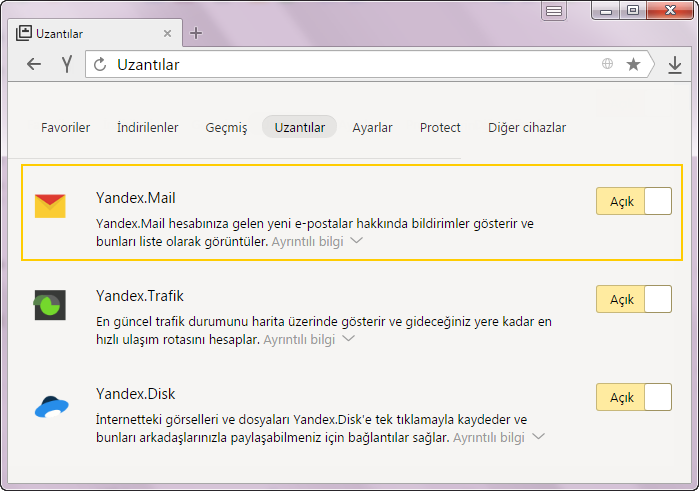Image resolution: width=699 pixels, height=491 pixels.
Task: Open the Yandex home Y icon
Action: point(67,64)
